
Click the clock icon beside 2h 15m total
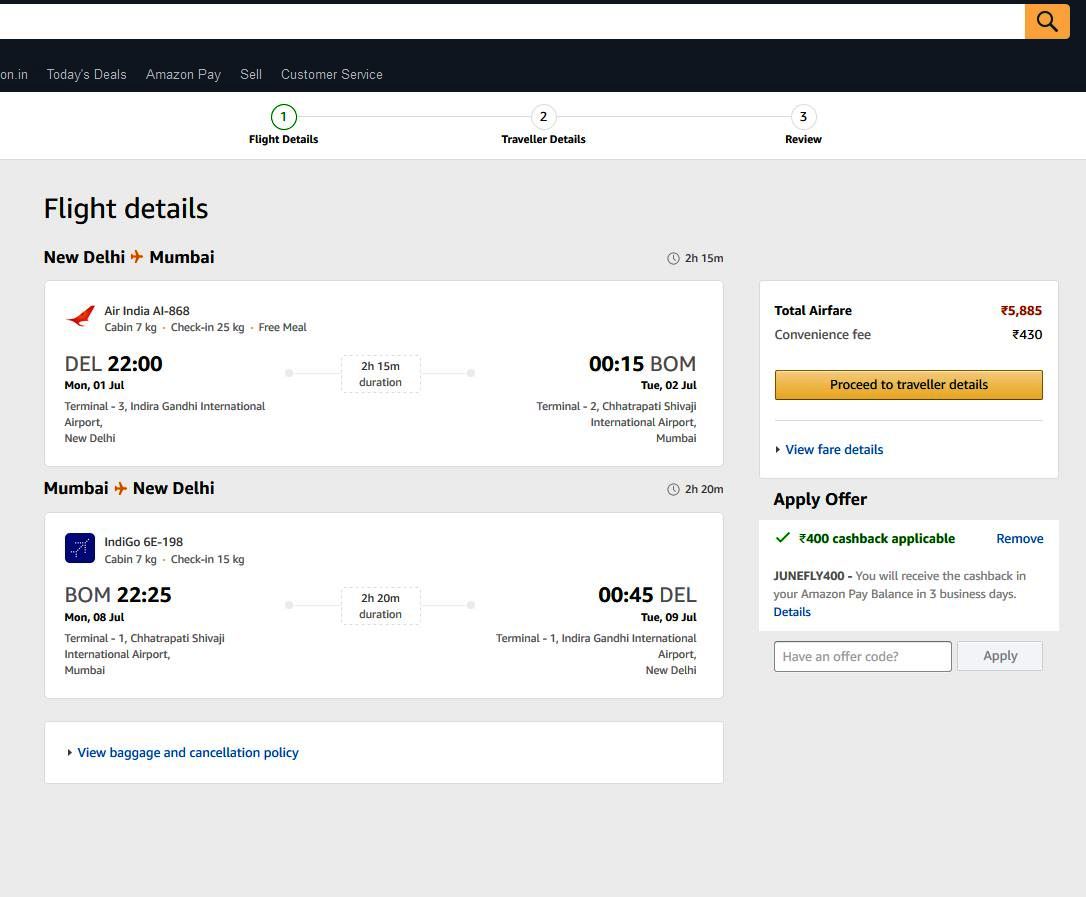pos(673,258)
